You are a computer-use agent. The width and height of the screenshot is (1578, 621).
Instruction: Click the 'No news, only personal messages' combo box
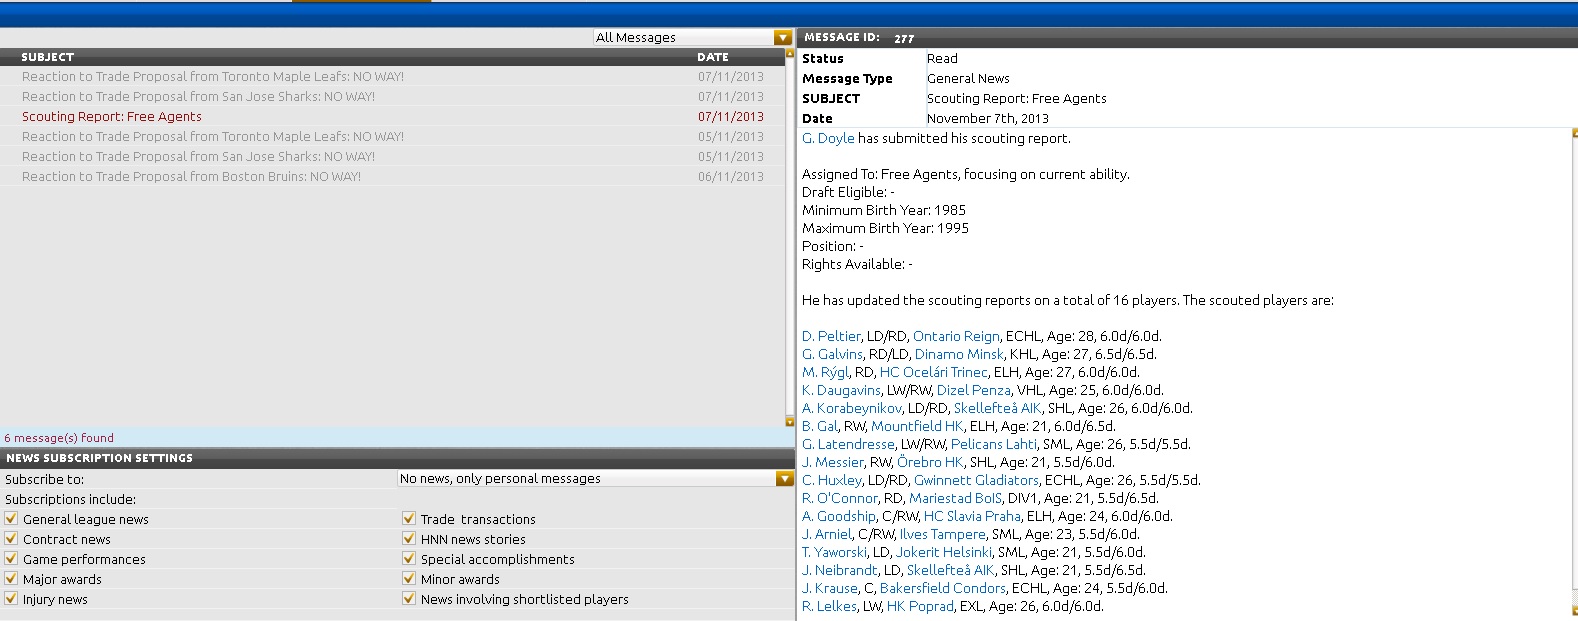point(586,479)
